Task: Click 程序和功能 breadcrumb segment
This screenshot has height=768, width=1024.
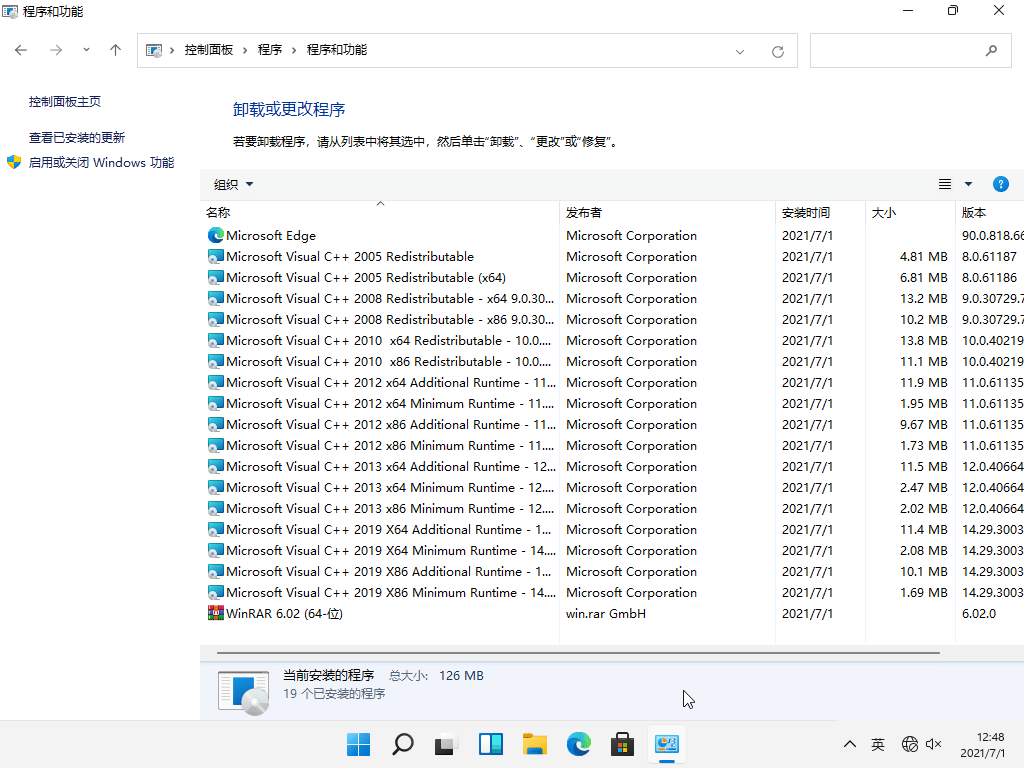Action: click(x=337, y=50)
